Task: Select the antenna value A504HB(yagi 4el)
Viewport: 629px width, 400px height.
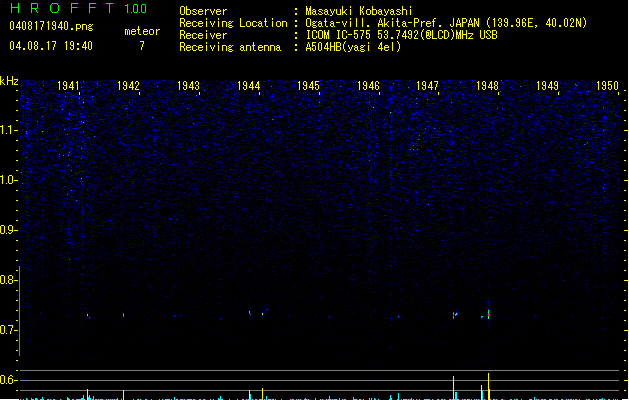Action: [x=353, y=47]
